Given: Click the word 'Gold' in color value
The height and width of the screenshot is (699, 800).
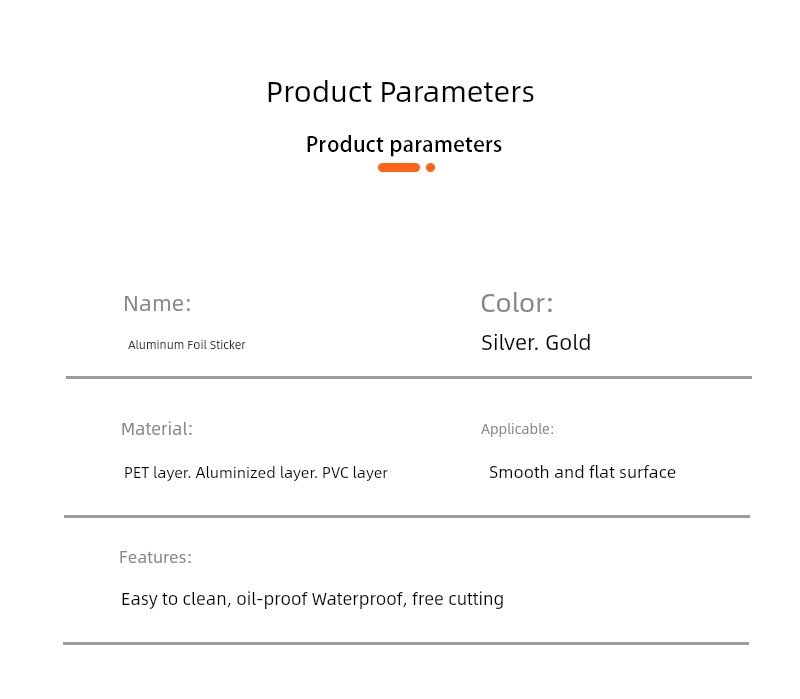Looking at the screenshot, I should [x=568, y=342].
